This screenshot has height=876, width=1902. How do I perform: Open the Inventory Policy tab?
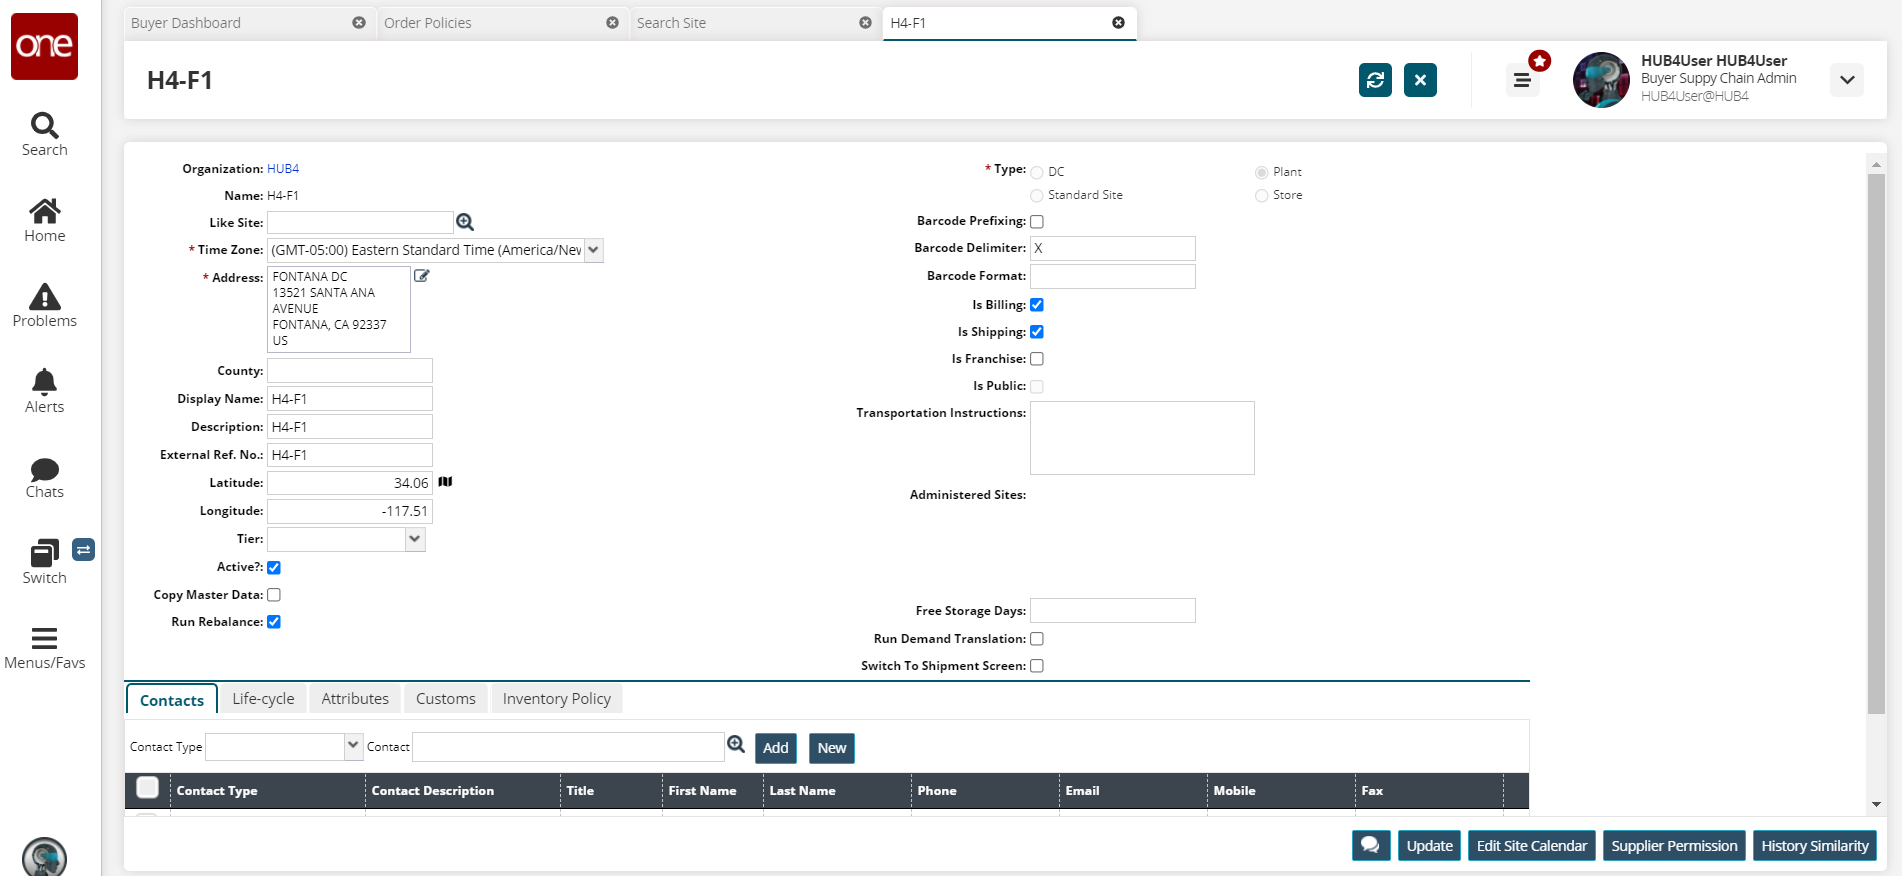557,699
